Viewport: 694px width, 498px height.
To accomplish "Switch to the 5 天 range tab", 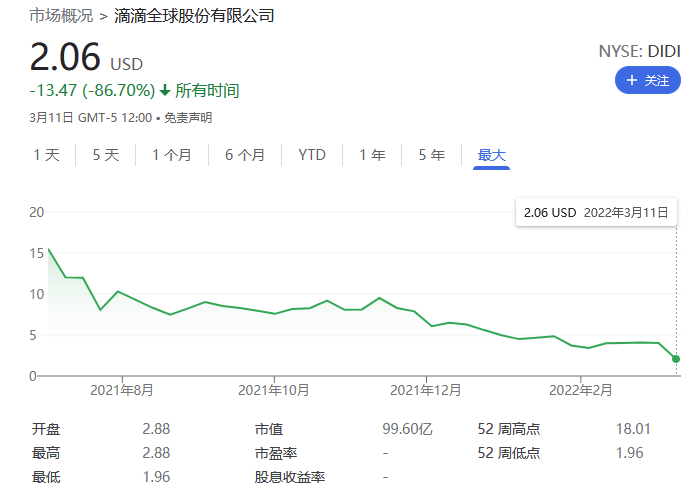I will tap(106, 155).
